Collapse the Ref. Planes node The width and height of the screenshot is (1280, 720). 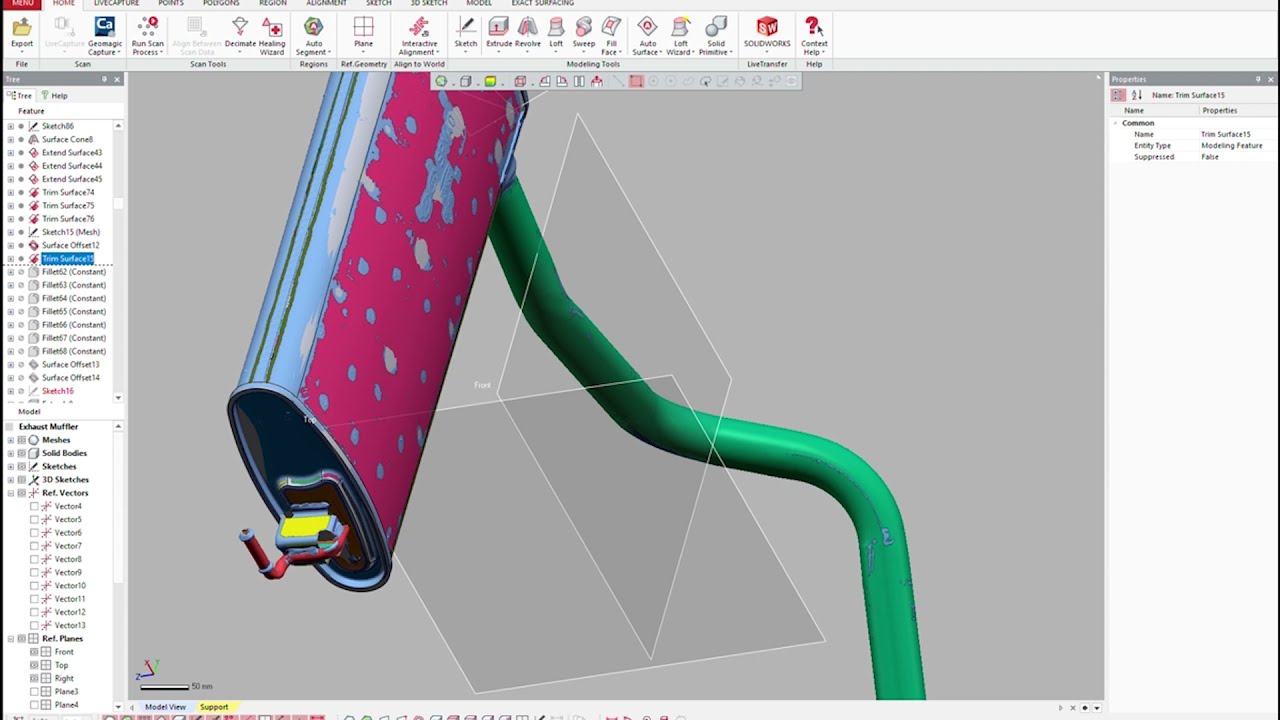[x=10, y=638]
